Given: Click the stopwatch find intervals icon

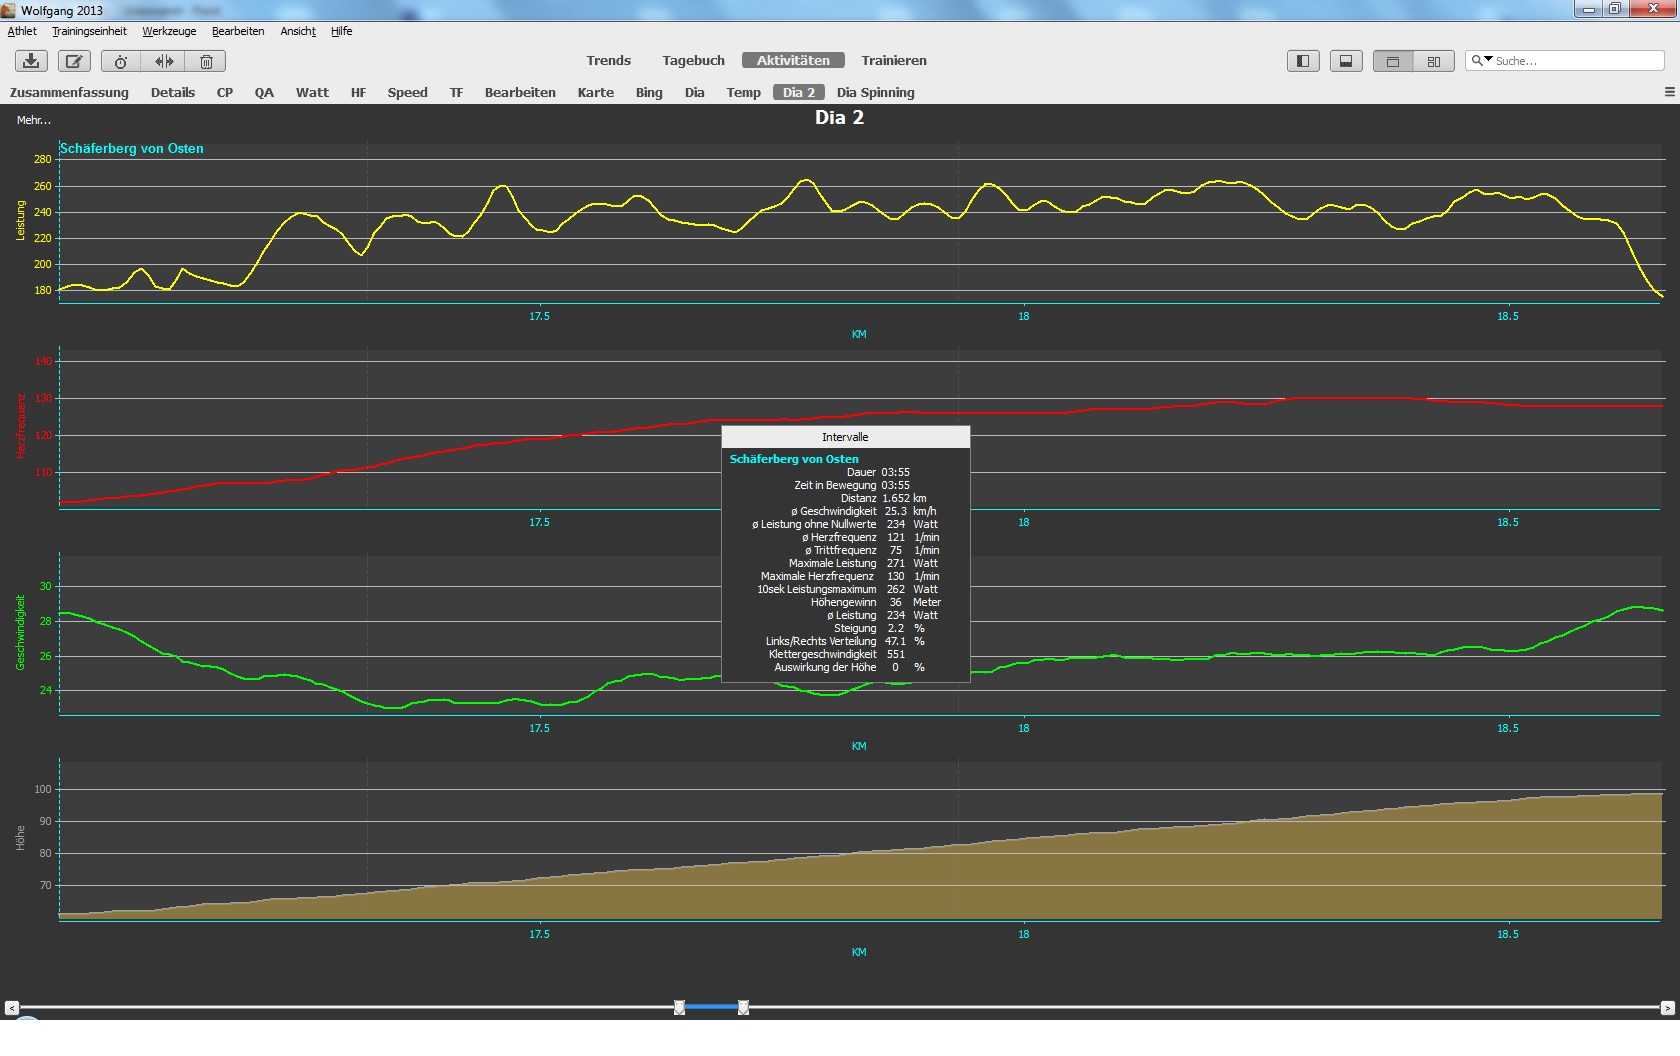Looking at the screenshot, I should (x=120, y=61).
